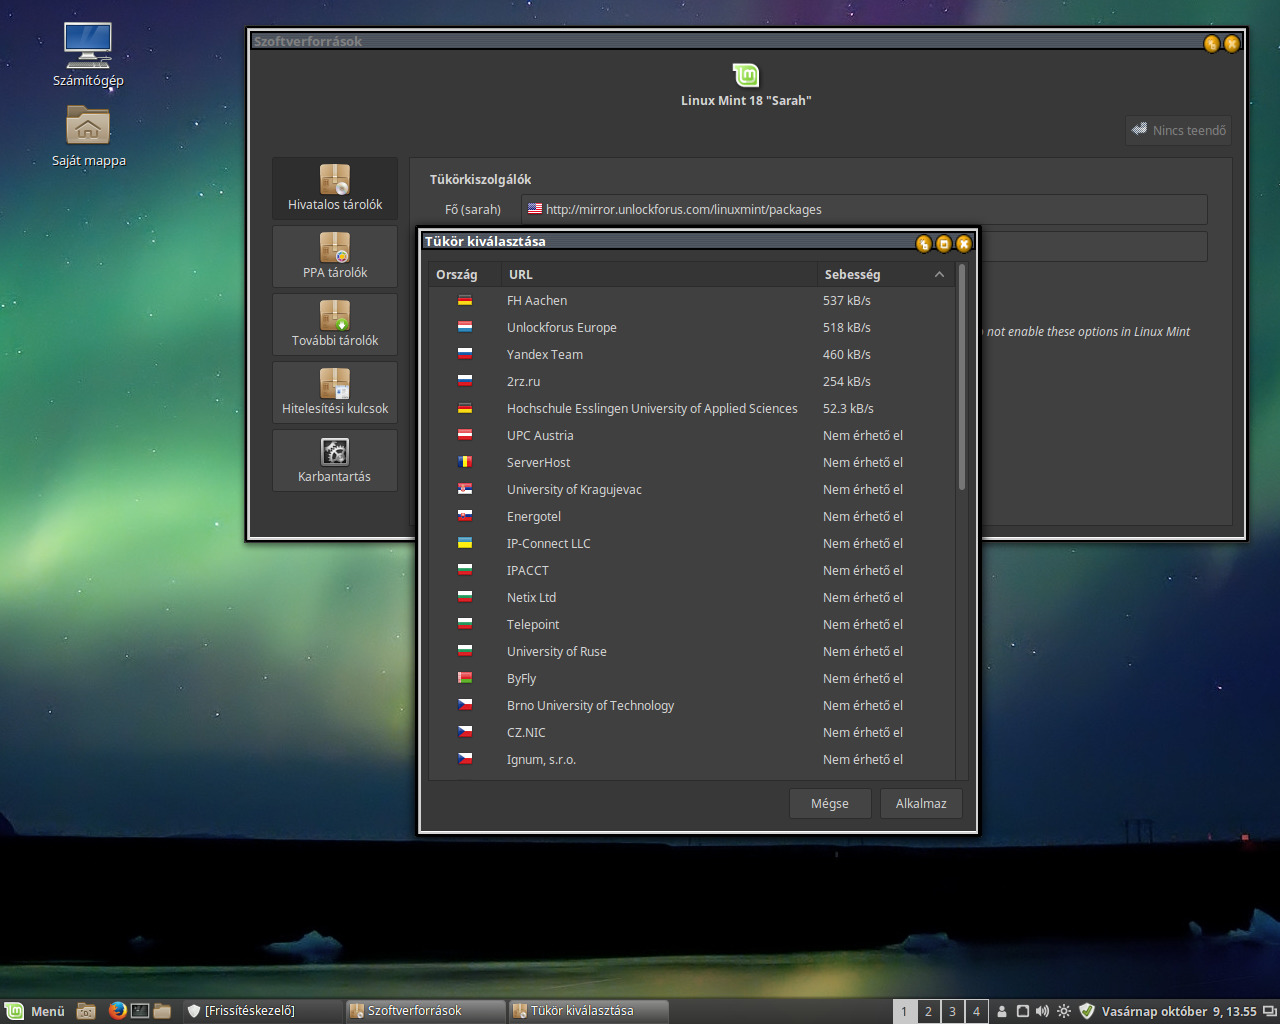
Task: Select the CZ.NIC mirror
Action: (691, 732)
